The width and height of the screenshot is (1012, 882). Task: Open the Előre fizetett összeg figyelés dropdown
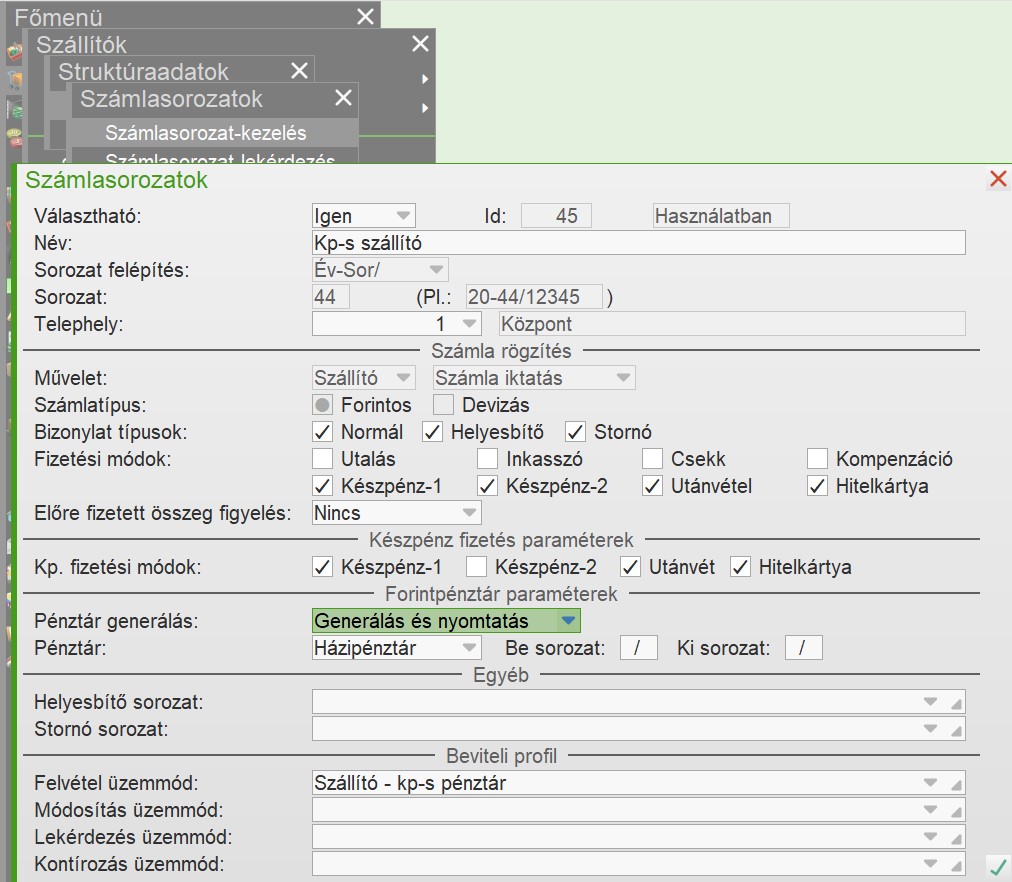point(467,513)
